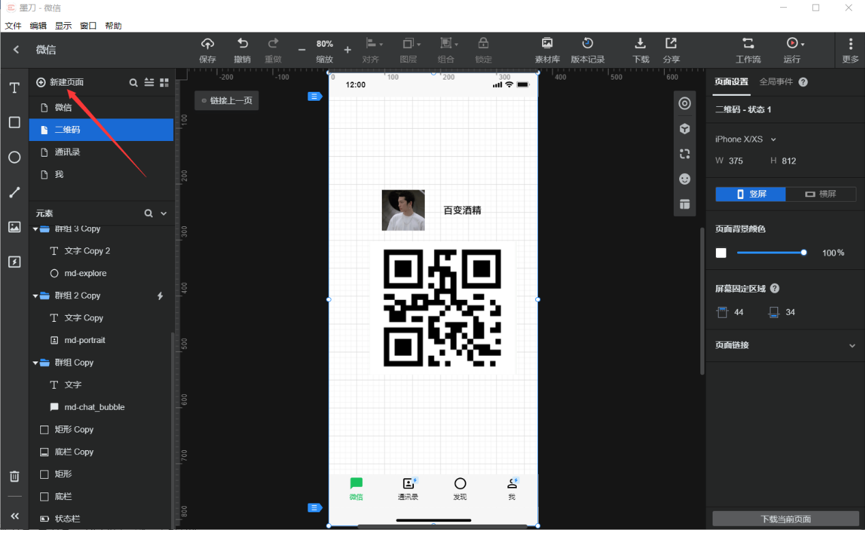Open the page background color swatch

(721, 253)
